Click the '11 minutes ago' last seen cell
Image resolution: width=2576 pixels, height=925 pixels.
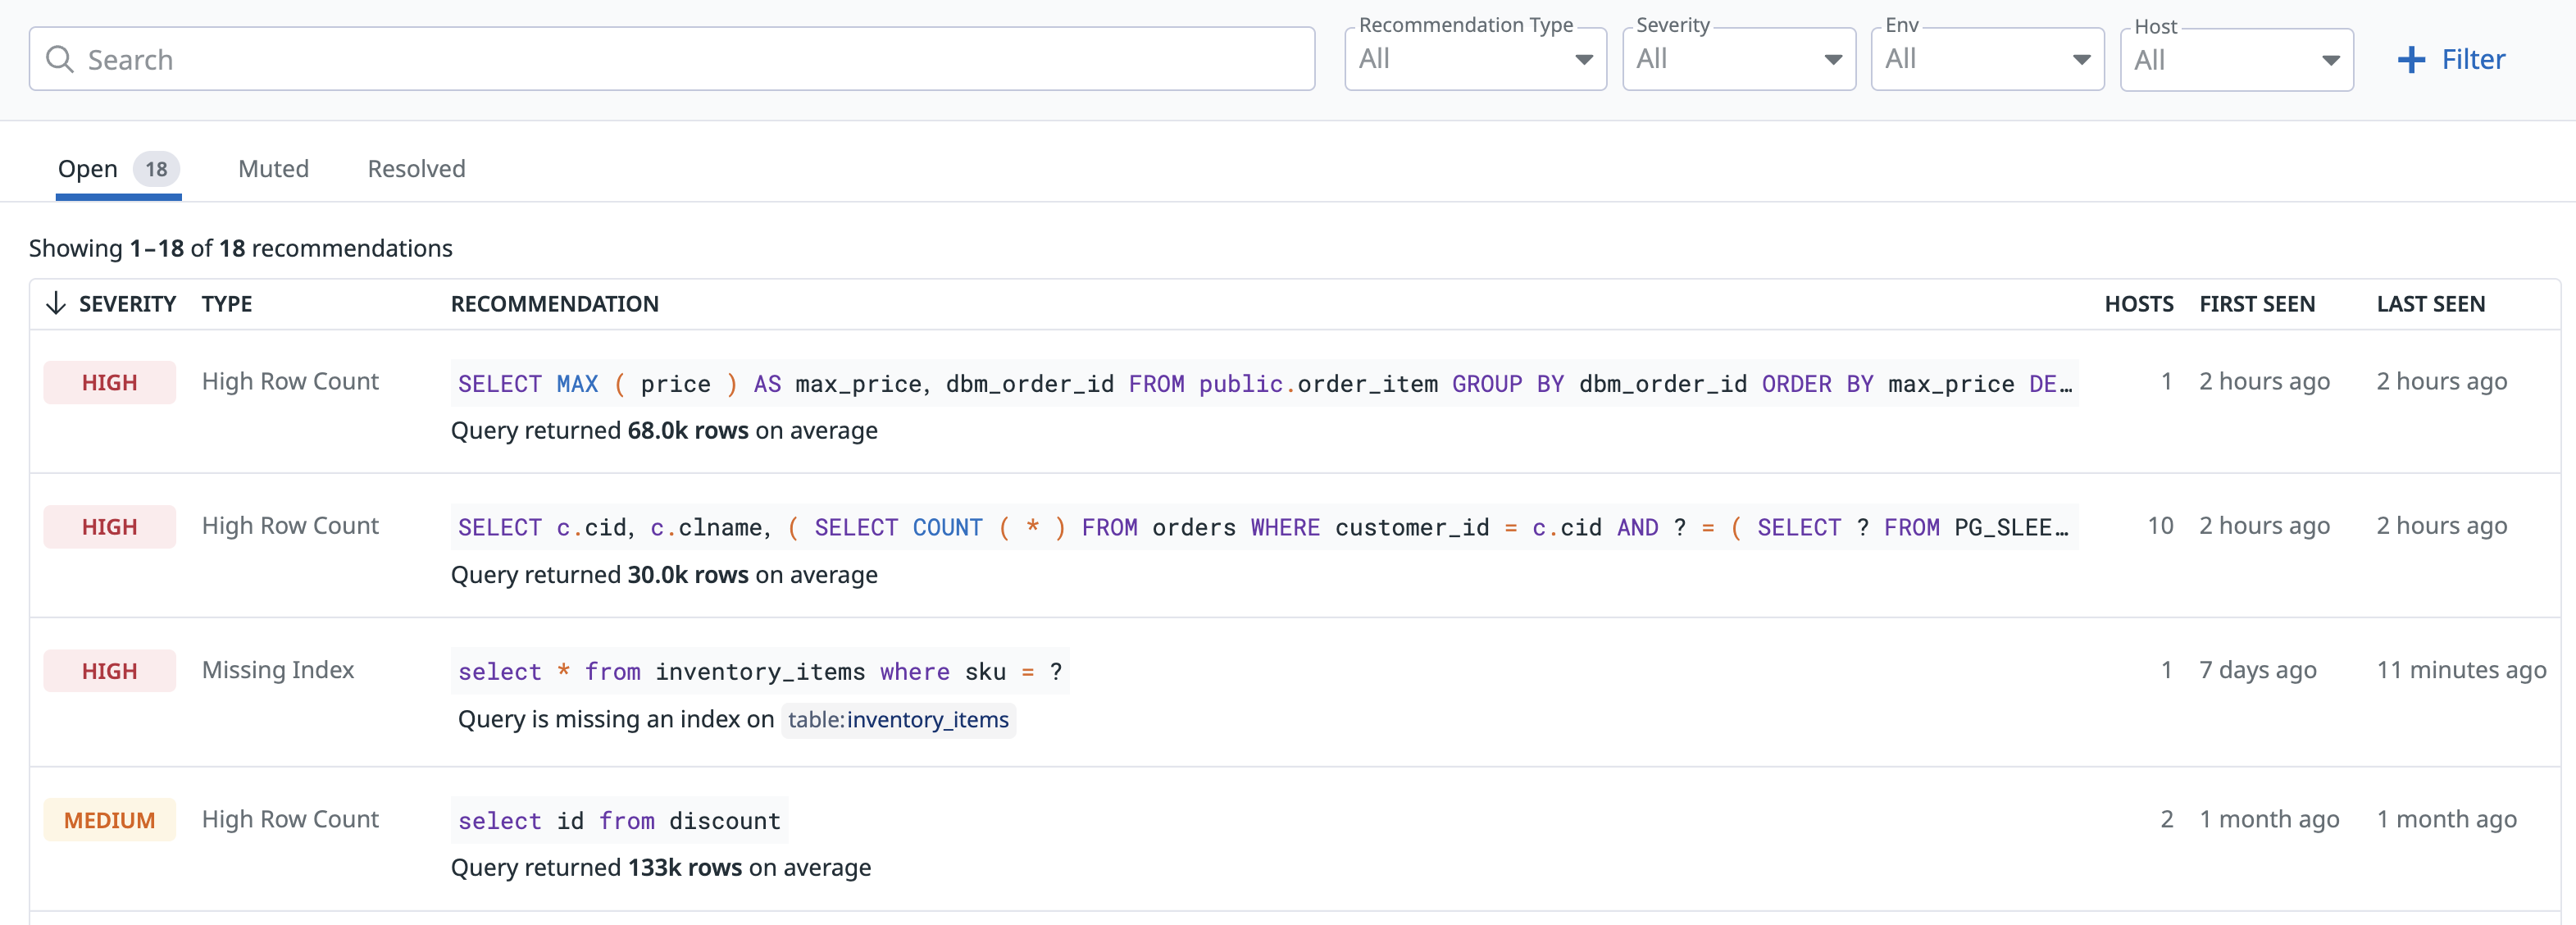[2461, 669]
